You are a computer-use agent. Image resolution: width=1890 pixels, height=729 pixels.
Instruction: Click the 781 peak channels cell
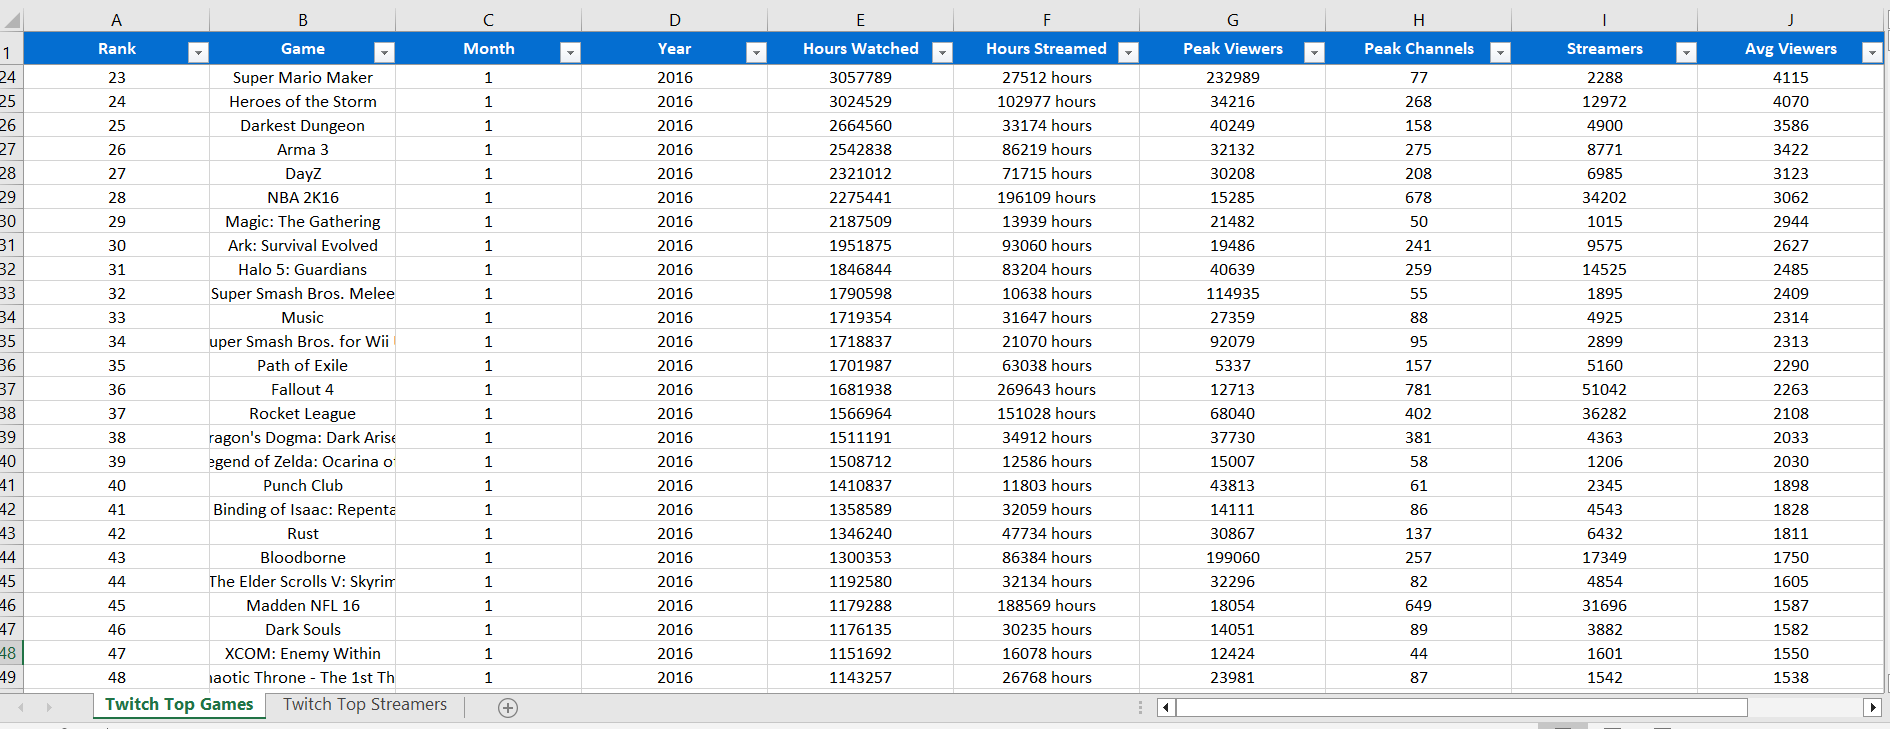(x=1418, y=389)
